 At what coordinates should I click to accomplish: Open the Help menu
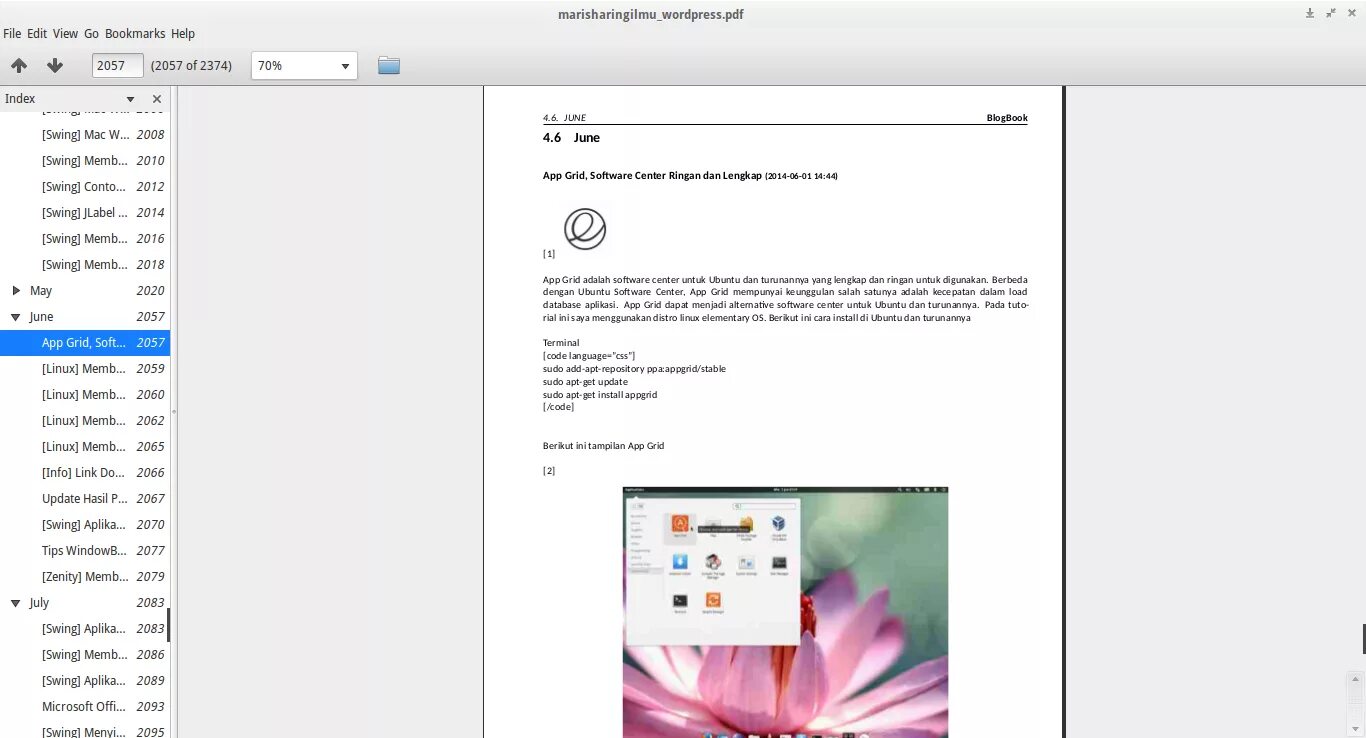(183, 33)
